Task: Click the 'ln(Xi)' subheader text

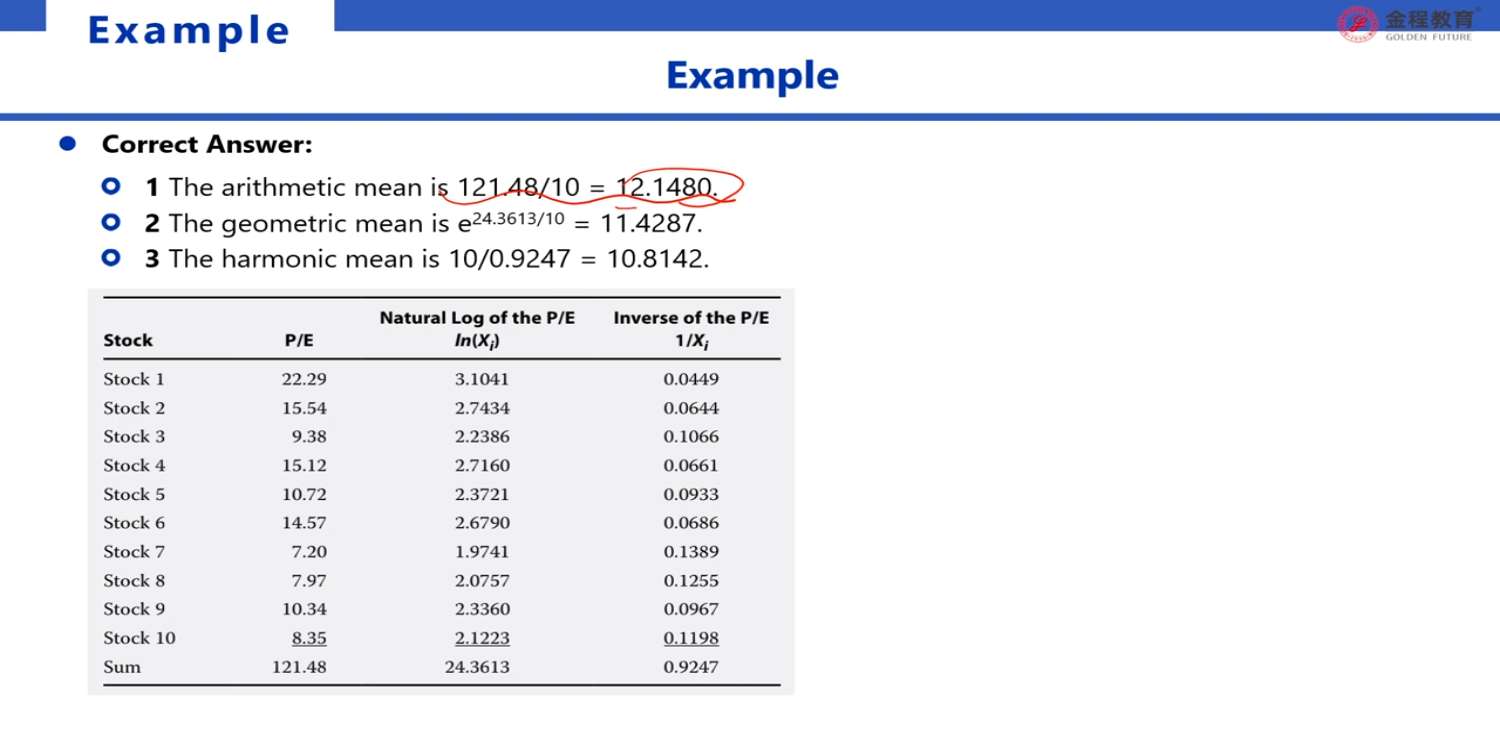Action: (x=477, y=341)
